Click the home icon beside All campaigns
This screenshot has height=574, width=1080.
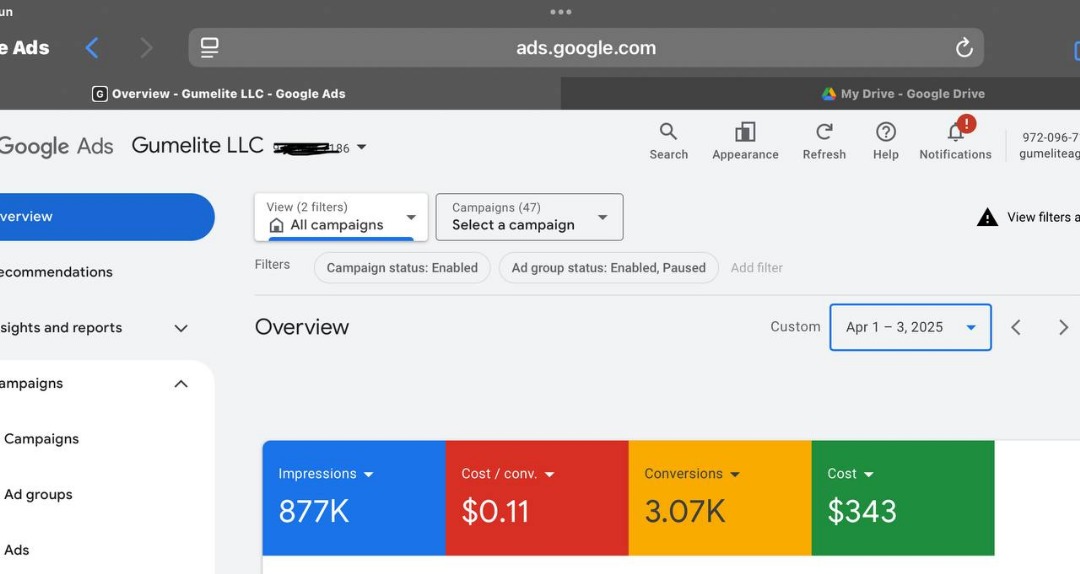pos(276,225)
